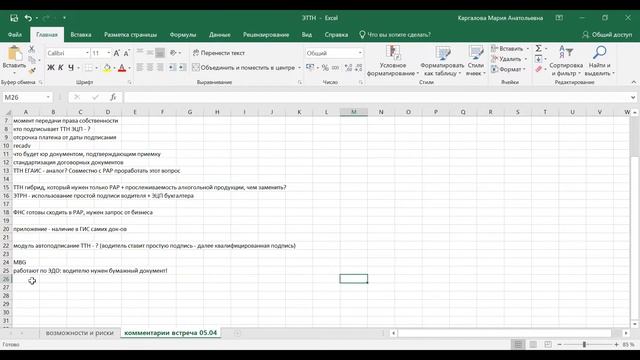This screenshot has height=360, width=640.
Task: Open the Calibri font name dropdown
Action: pos(87,53)
